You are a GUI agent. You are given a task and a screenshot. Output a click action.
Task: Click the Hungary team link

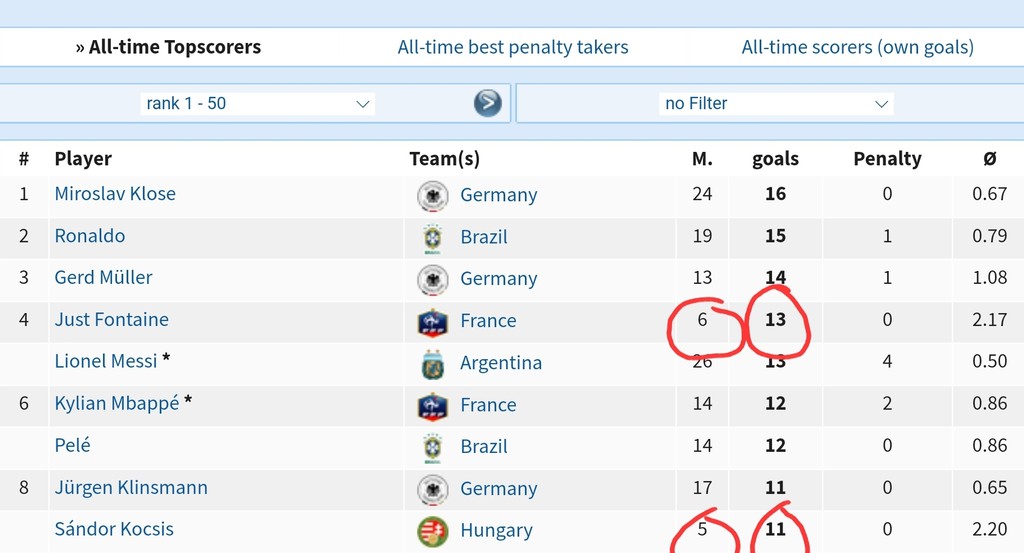tap(496, 530)
